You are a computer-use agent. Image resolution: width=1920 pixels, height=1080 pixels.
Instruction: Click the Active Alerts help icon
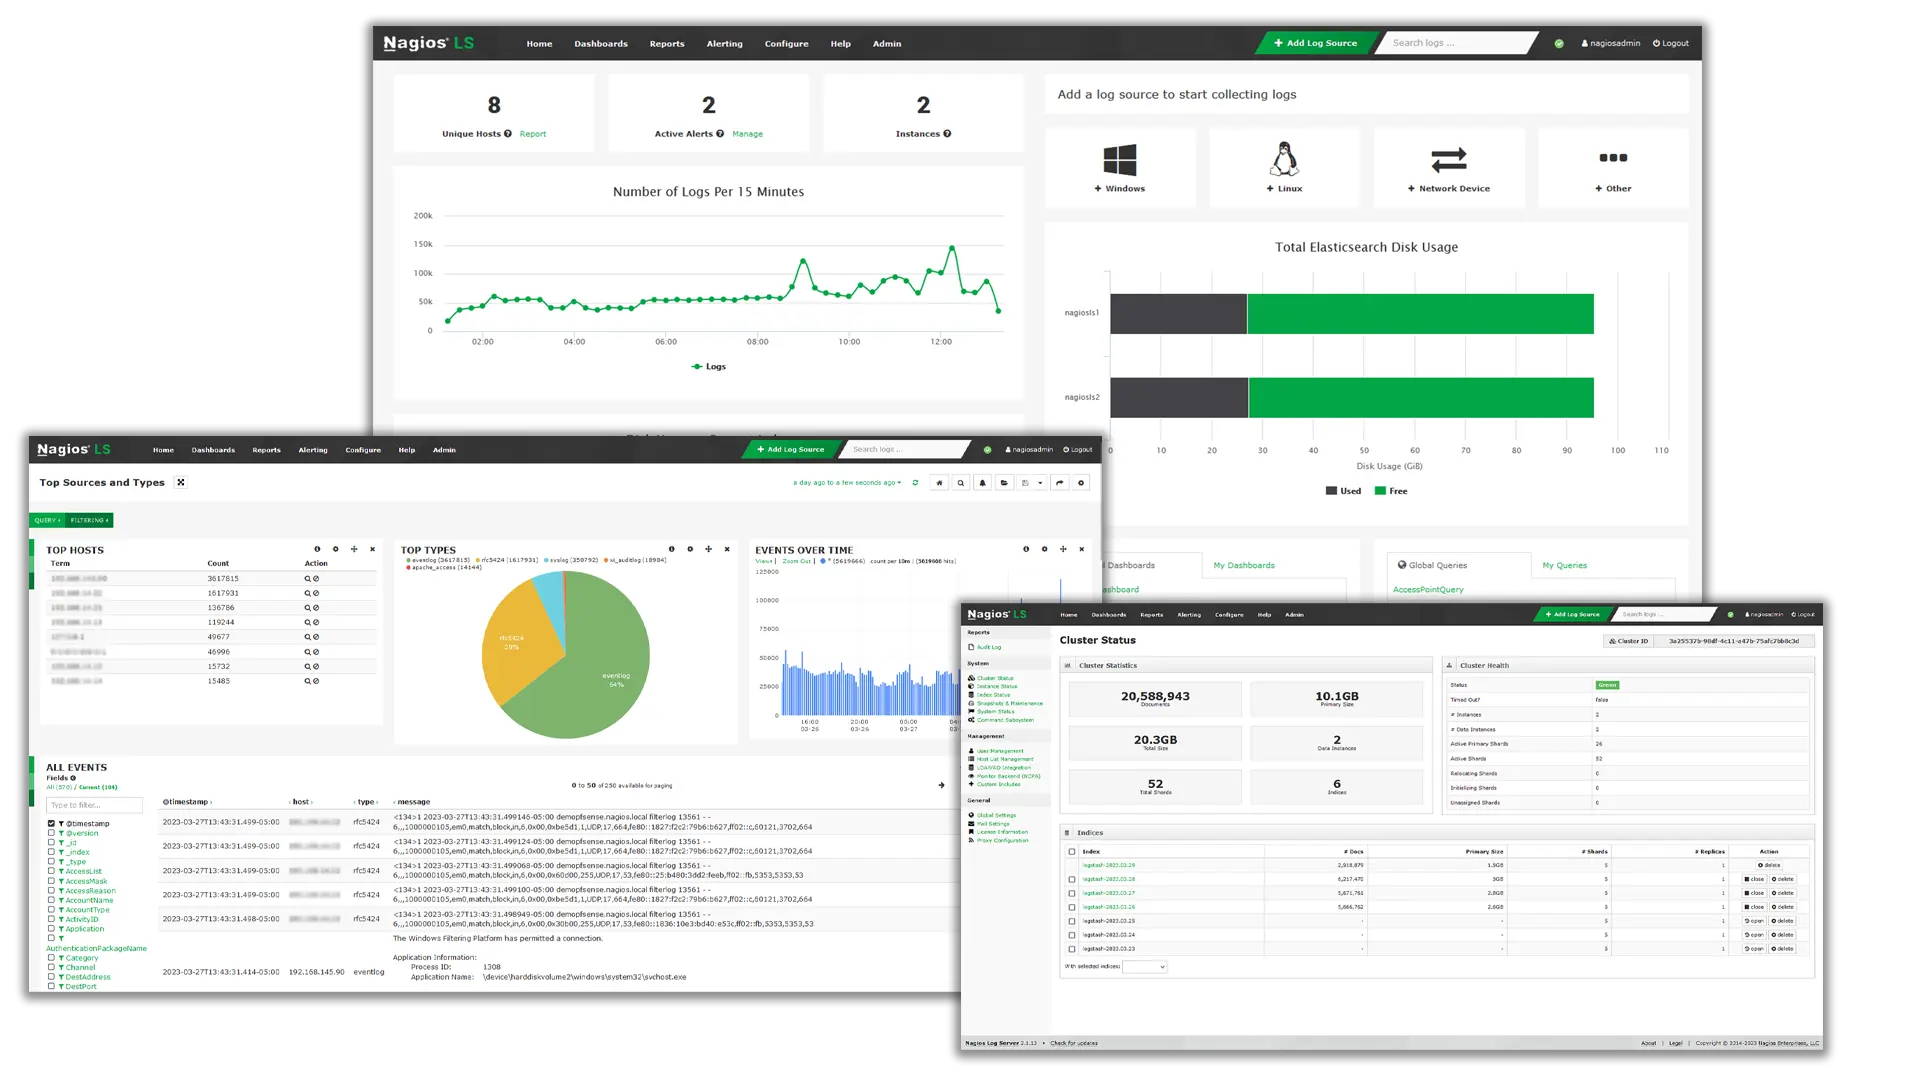click(720, 134)
